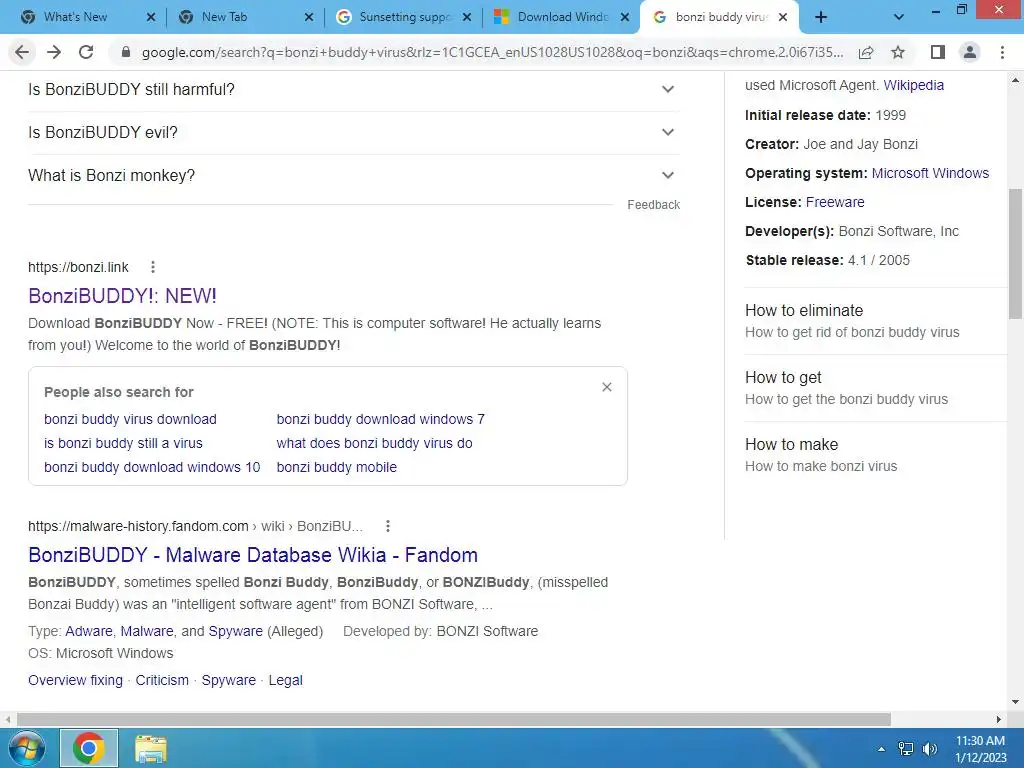
Task: Click the volume speaker icon in tray
Action: coord(929,749)
